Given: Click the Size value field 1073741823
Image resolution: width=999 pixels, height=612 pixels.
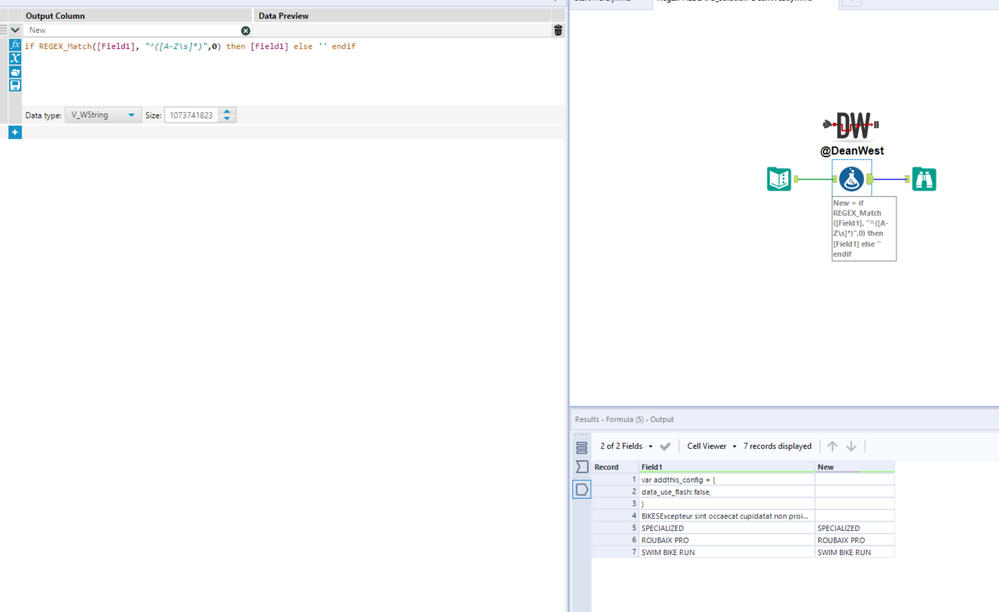Looking at the screenshot, I should [192, 115].
